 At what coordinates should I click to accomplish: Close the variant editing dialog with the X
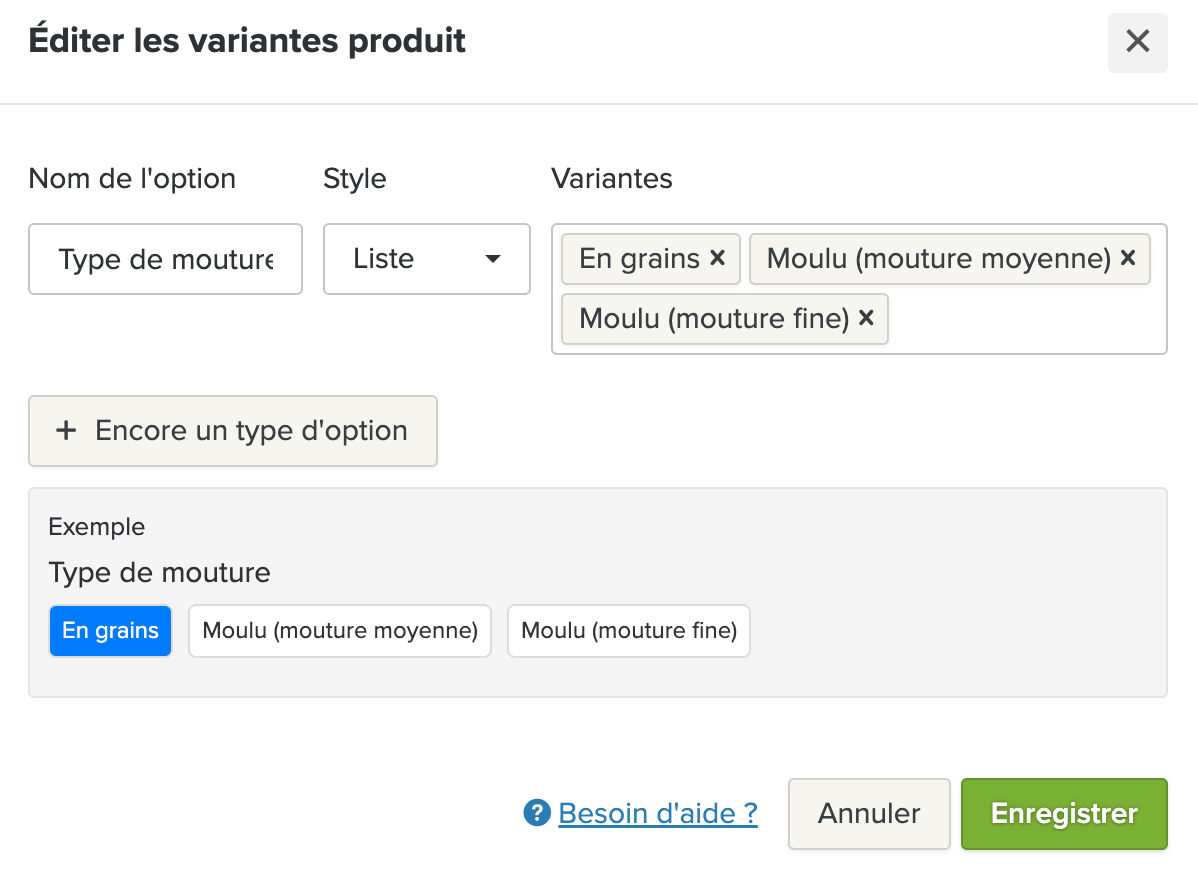coord(1137,42)
